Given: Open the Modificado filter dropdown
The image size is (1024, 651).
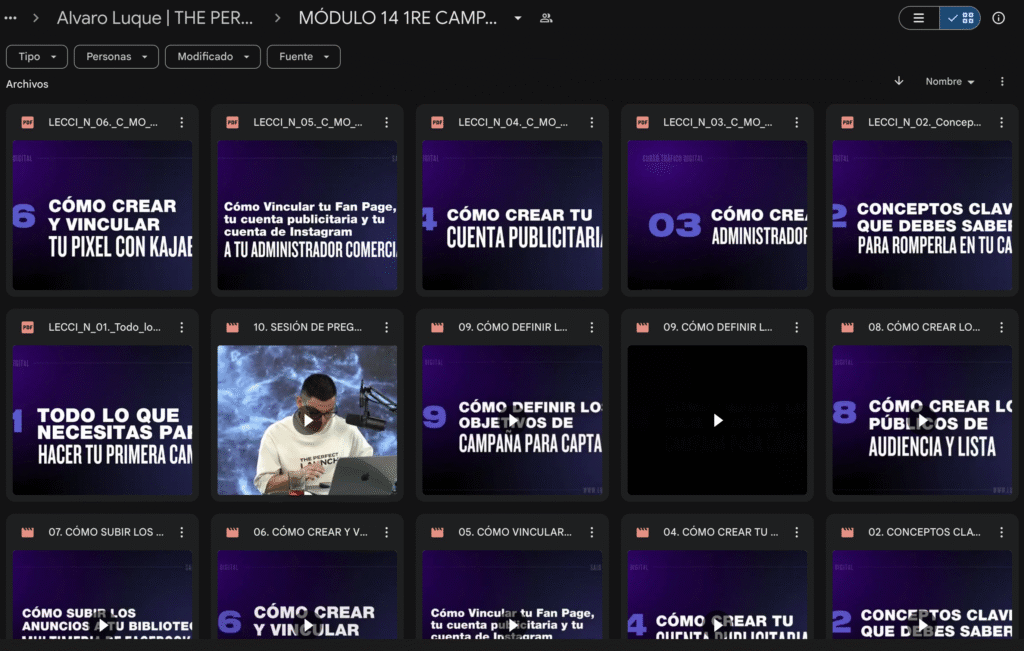Looking at the screenshot, I should (x=213, y=57).
